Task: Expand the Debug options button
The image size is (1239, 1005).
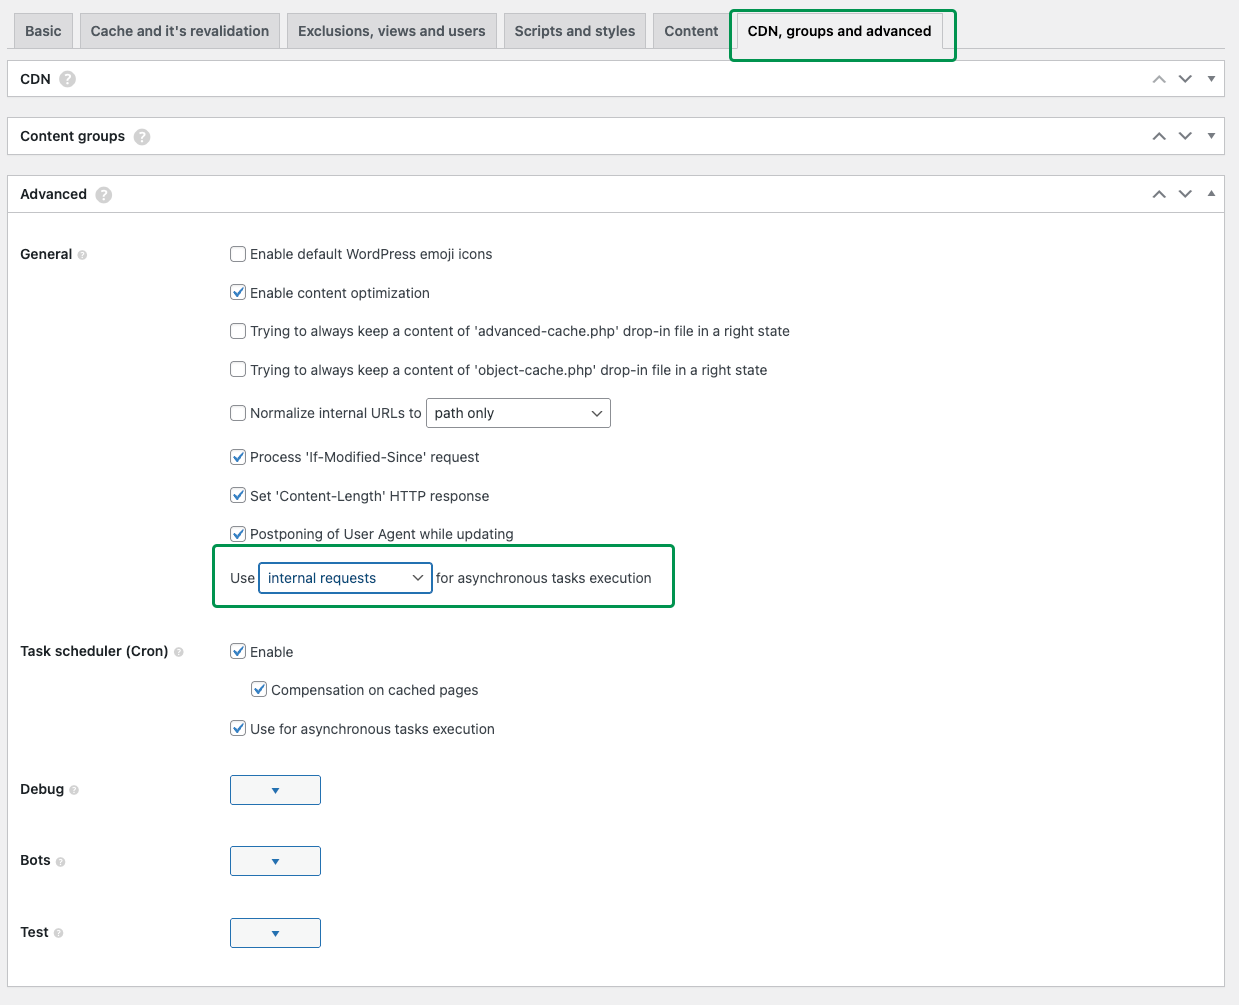Action: tap(275, 790)
